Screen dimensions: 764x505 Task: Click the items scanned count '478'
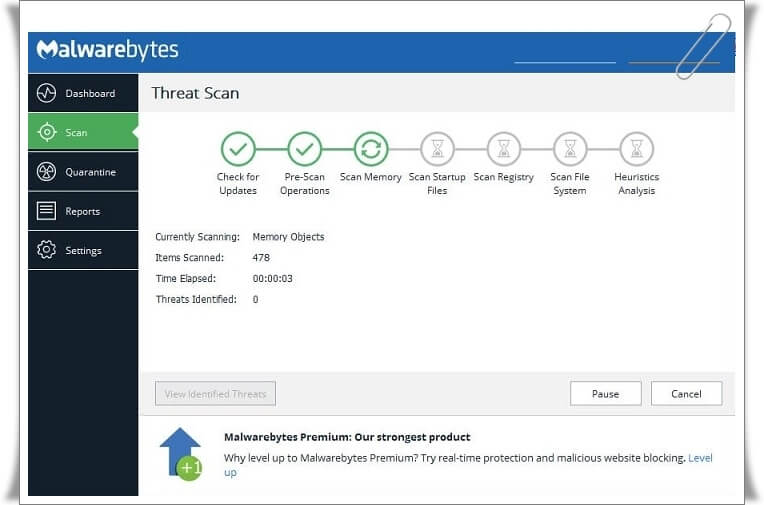[261, 258]
